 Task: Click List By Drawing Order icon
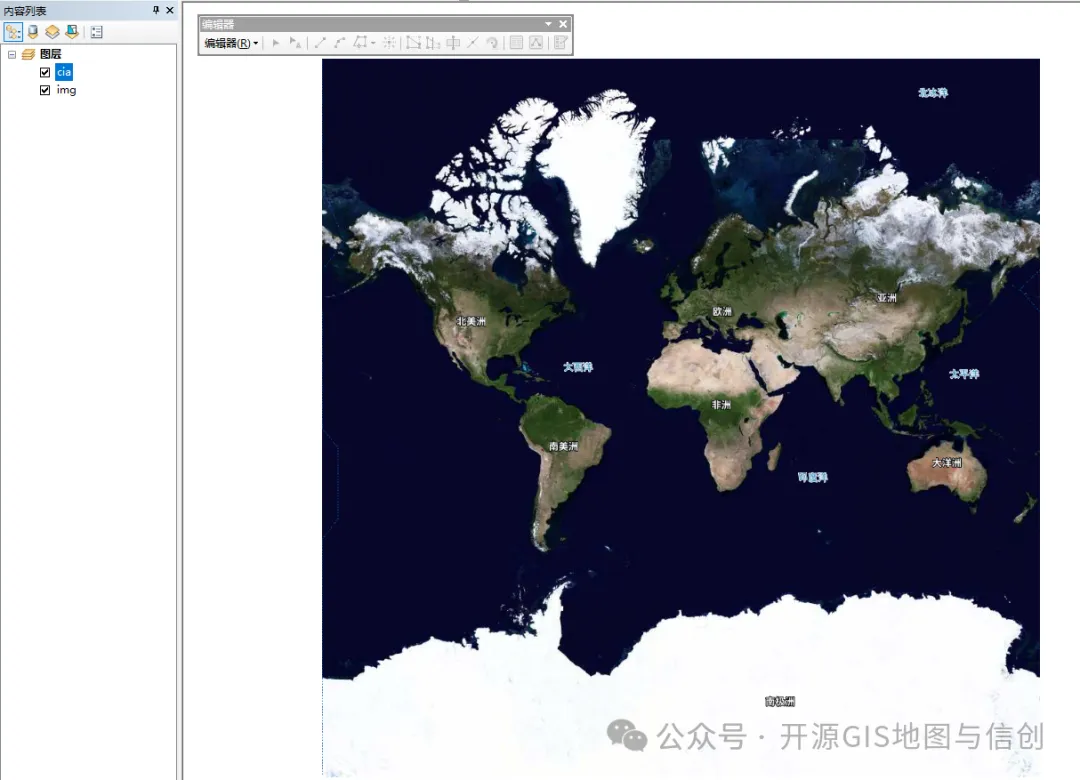click(13, 32)
